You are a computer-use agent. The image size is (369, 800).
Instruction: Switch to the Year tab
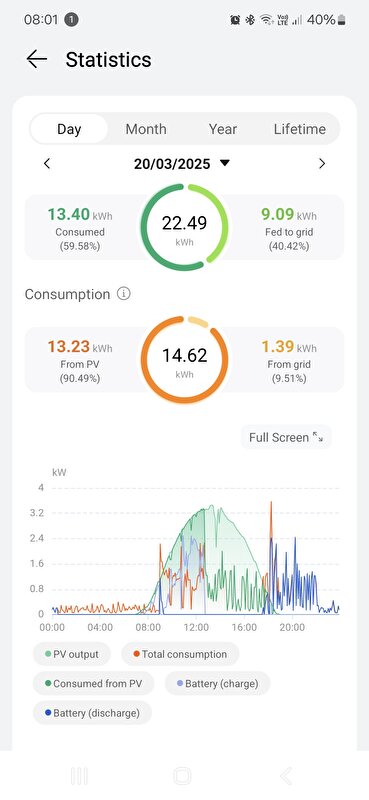223,129
